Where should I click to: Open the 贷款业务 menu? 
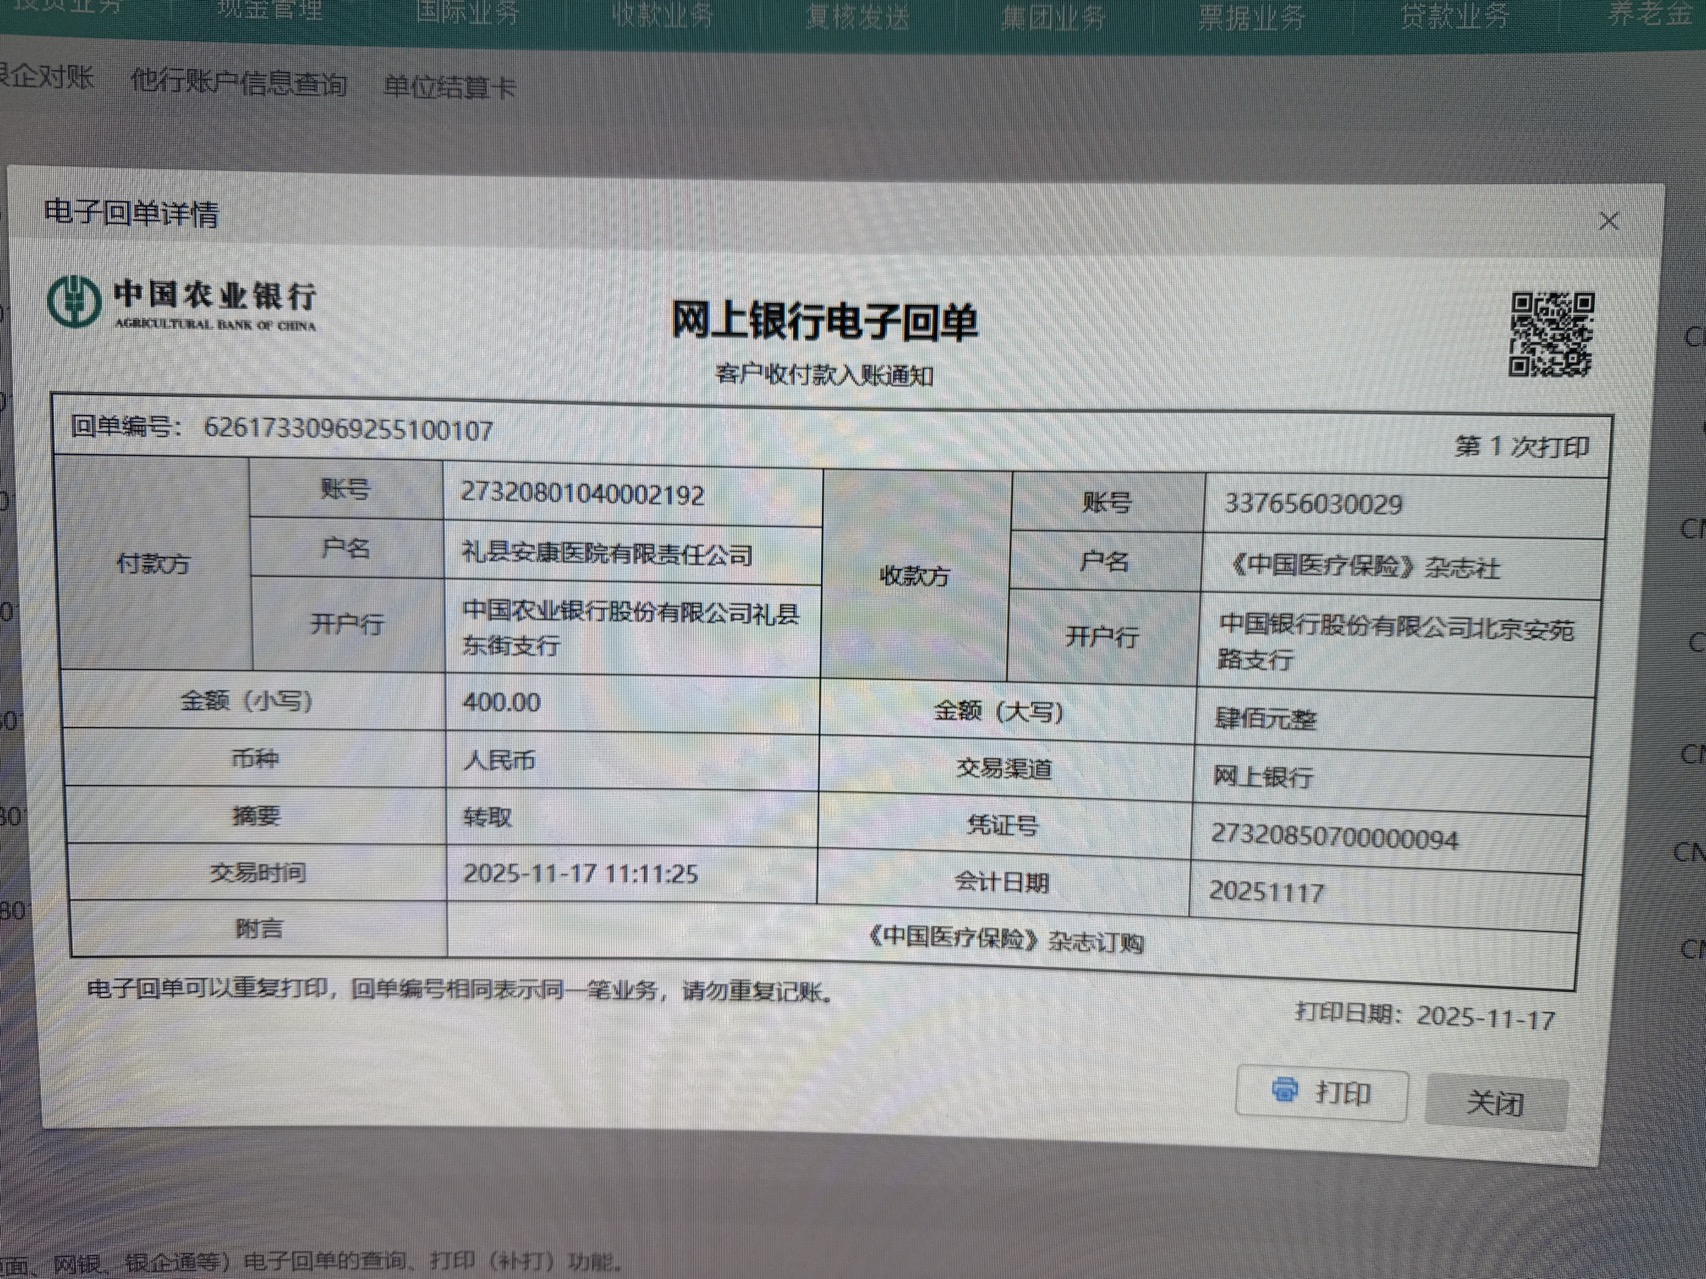1453,17
